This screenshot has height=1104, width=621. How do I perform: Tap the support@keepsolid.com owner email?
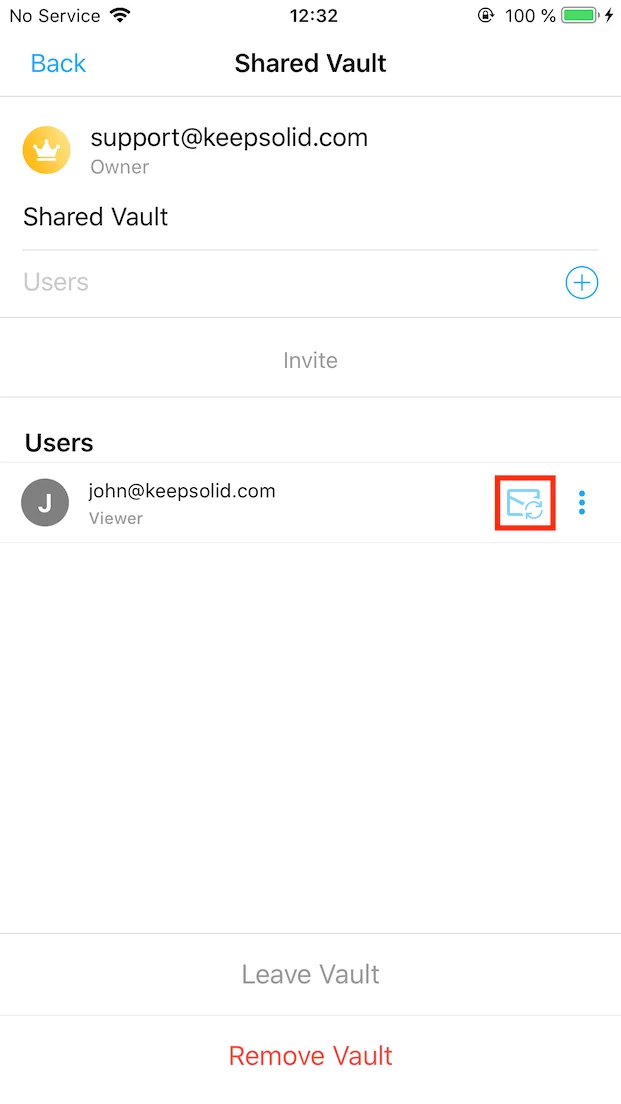(230, 137)
